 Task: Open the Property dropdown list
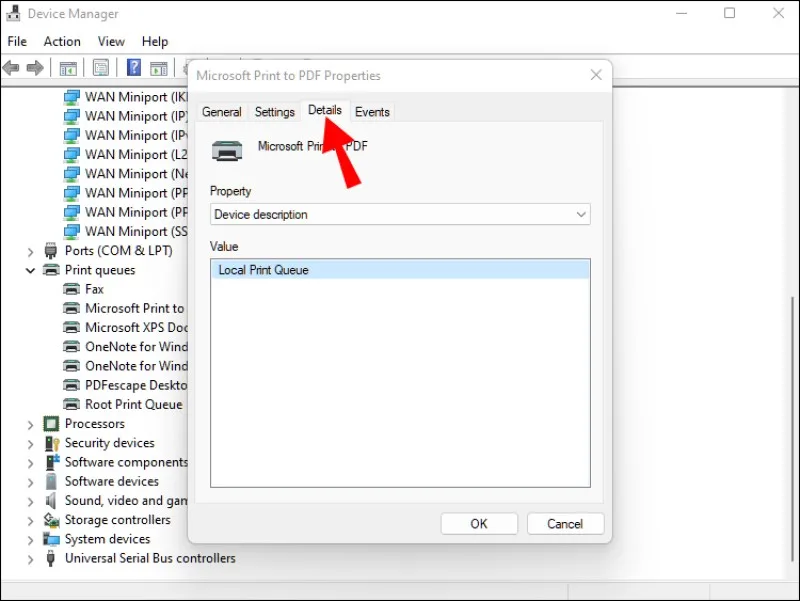coord(400,214)
